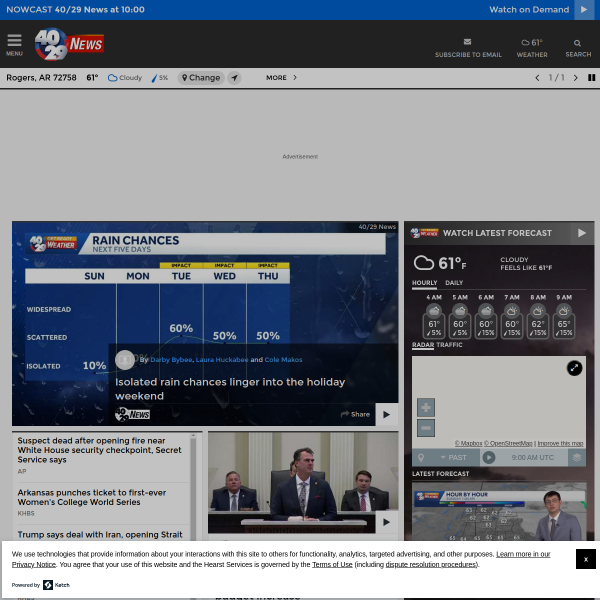Expand radar map to fullscreen
This screenshot has width=600, height=600.
(574, 368)
